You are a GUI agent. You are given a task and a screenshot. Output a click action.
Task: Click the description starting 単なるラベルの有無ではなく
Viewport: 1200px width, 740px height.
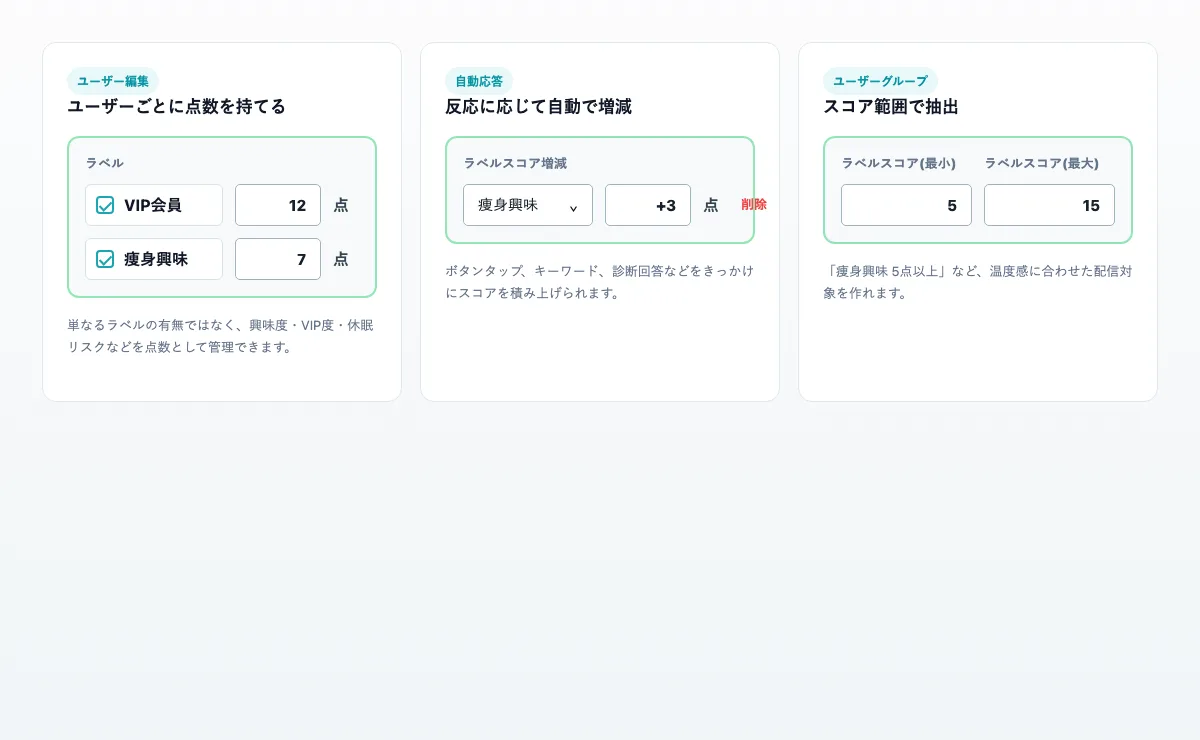point(221,336)
